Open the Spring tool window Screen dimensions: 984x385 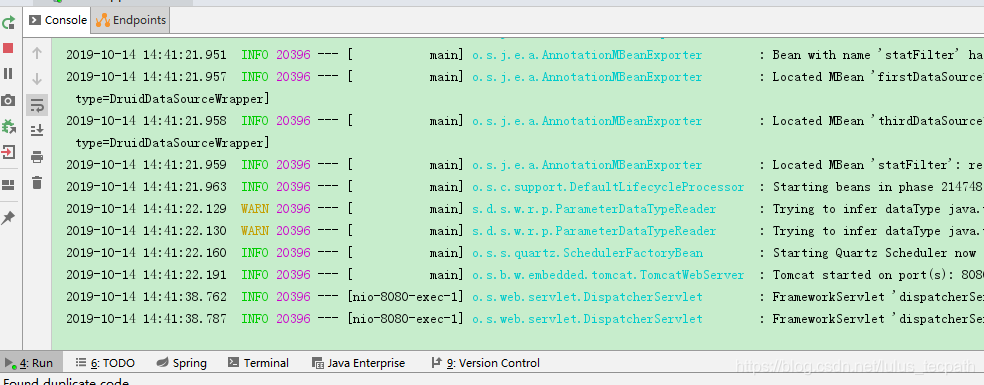[x=181, y=363]
